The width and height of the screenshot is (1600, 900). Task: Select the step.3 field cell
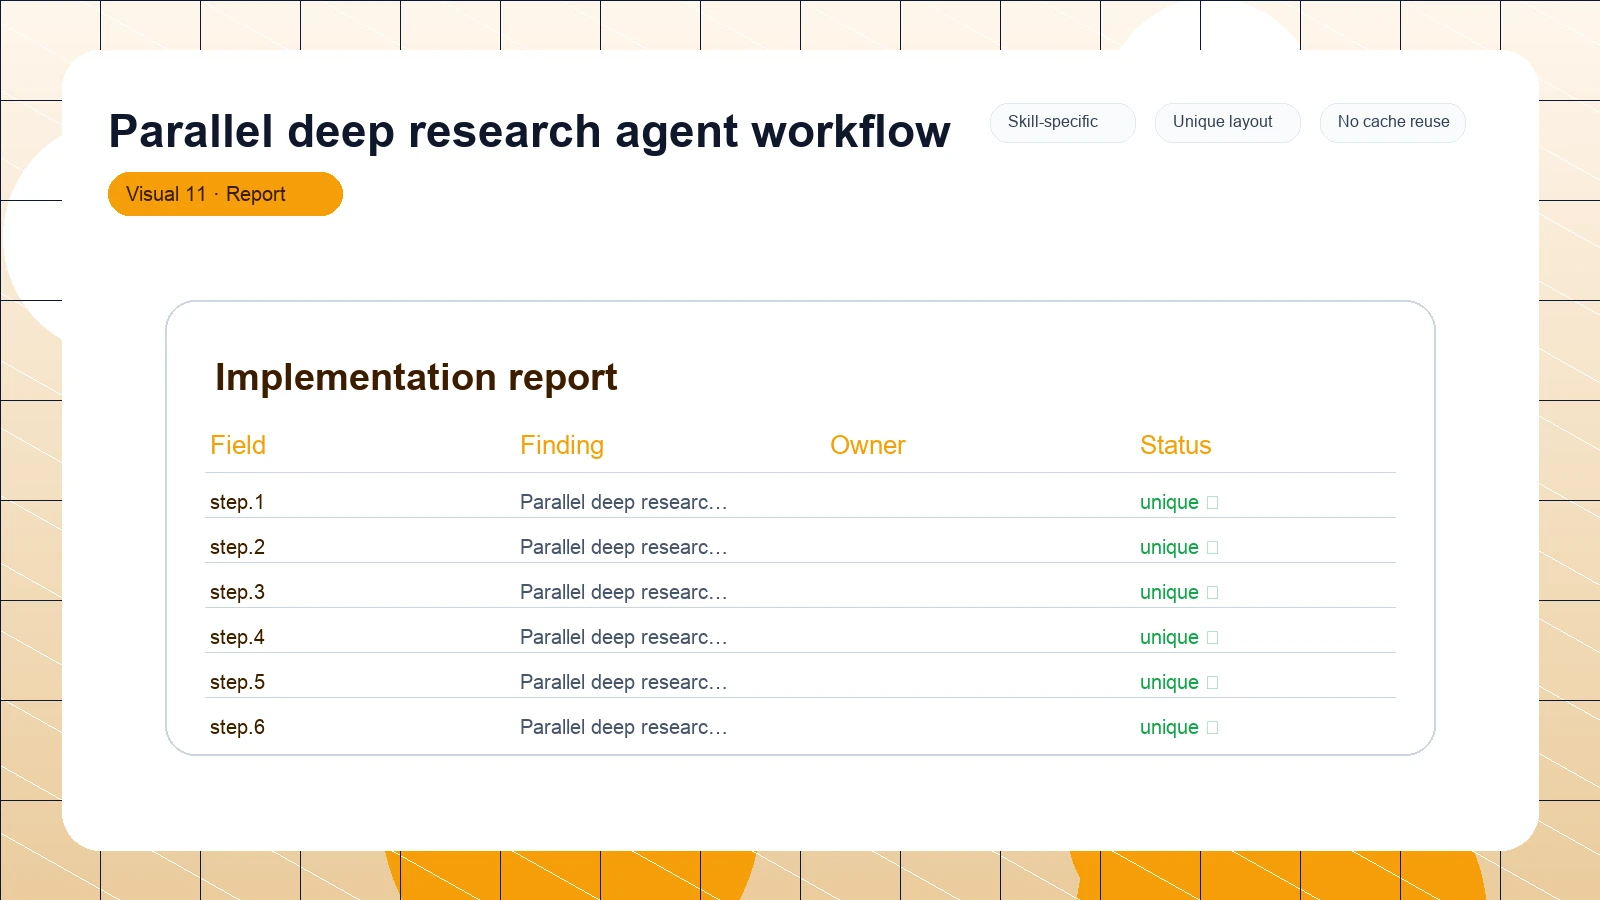pos(237,592)
